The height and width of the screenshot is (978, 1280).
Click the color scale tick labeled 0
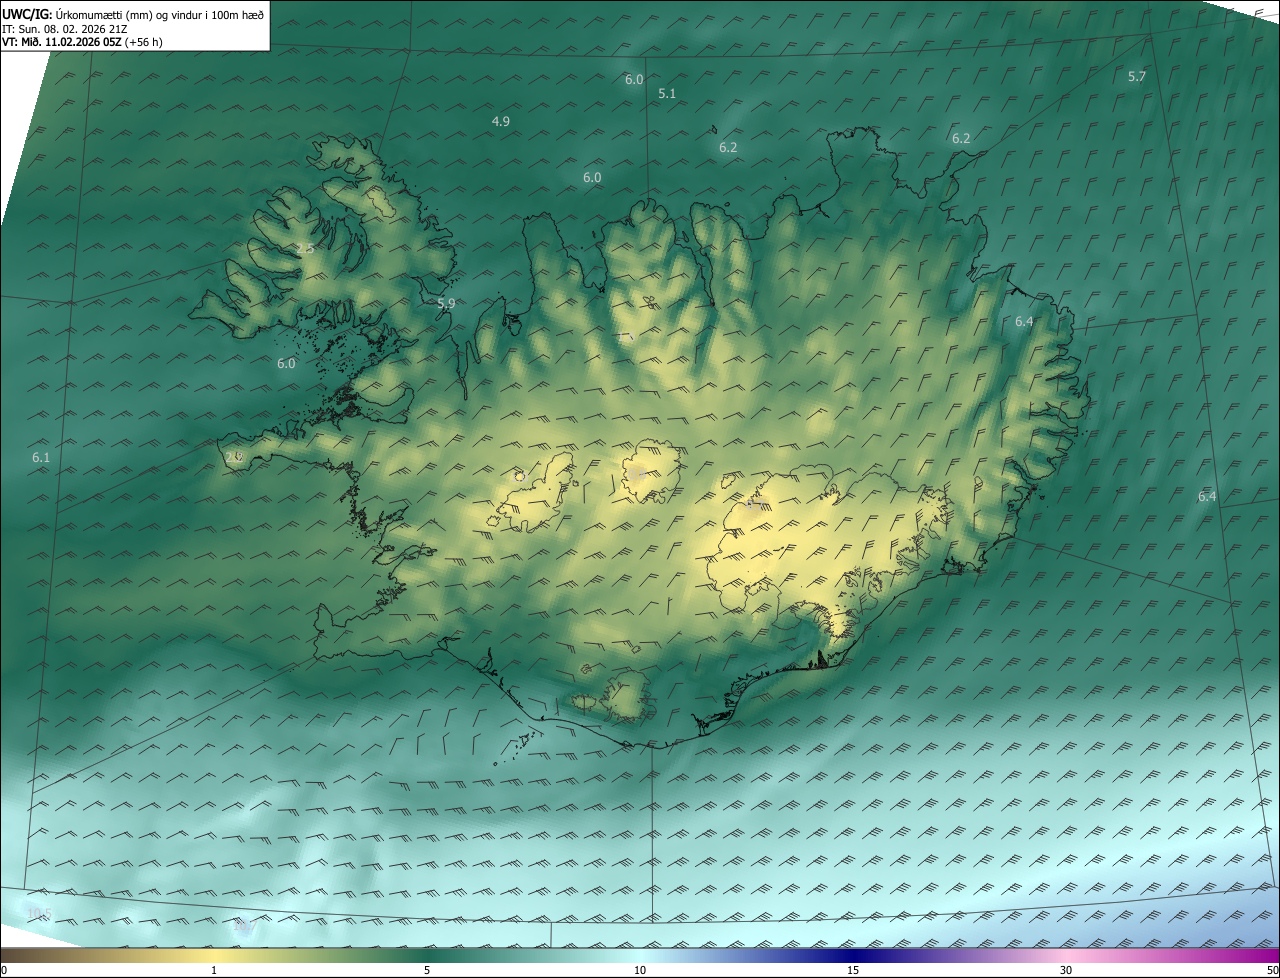[x=3, y=971]
